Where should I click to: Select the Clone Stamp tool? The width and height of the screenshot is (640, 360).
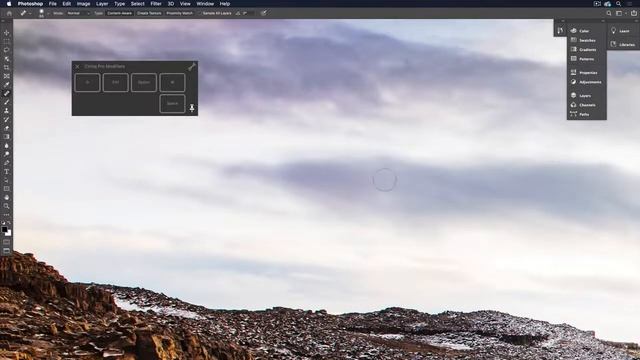point(7,111)
